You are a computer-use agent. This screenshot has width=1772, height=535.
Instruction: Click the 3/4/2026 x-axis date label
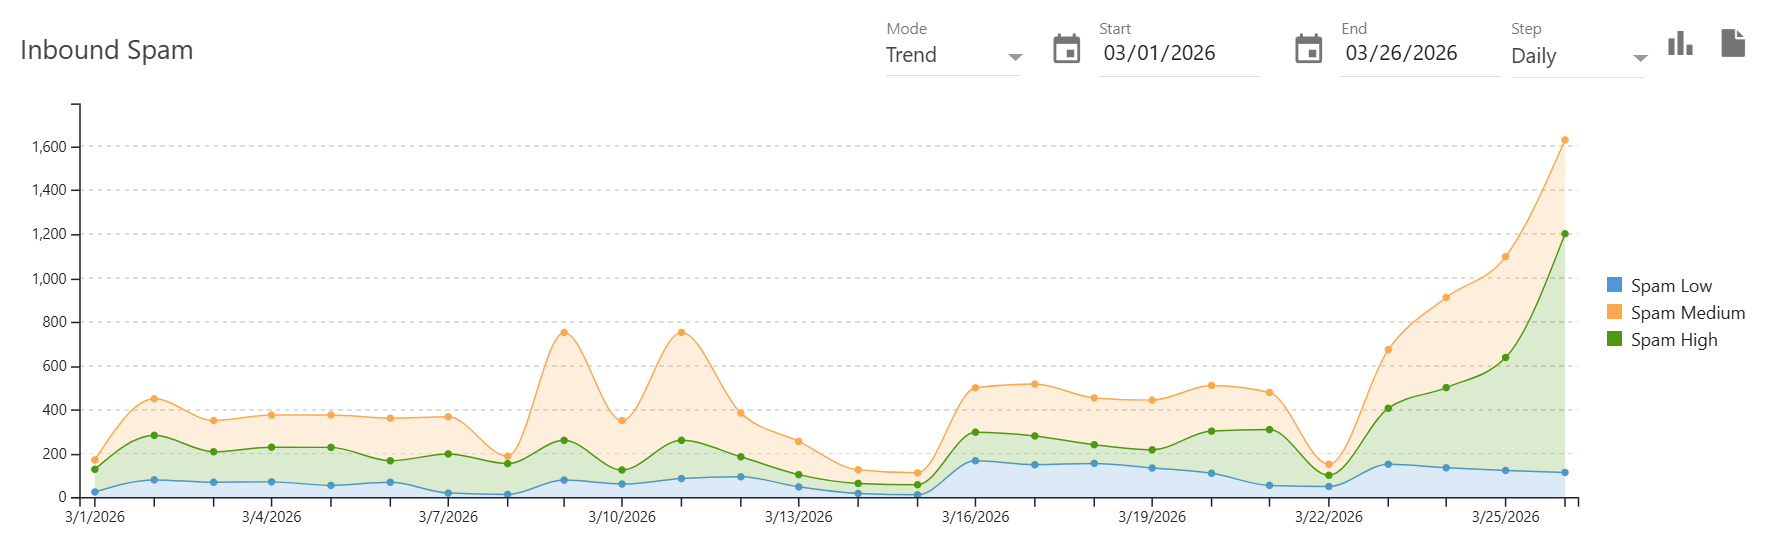(x=271, y=517)
